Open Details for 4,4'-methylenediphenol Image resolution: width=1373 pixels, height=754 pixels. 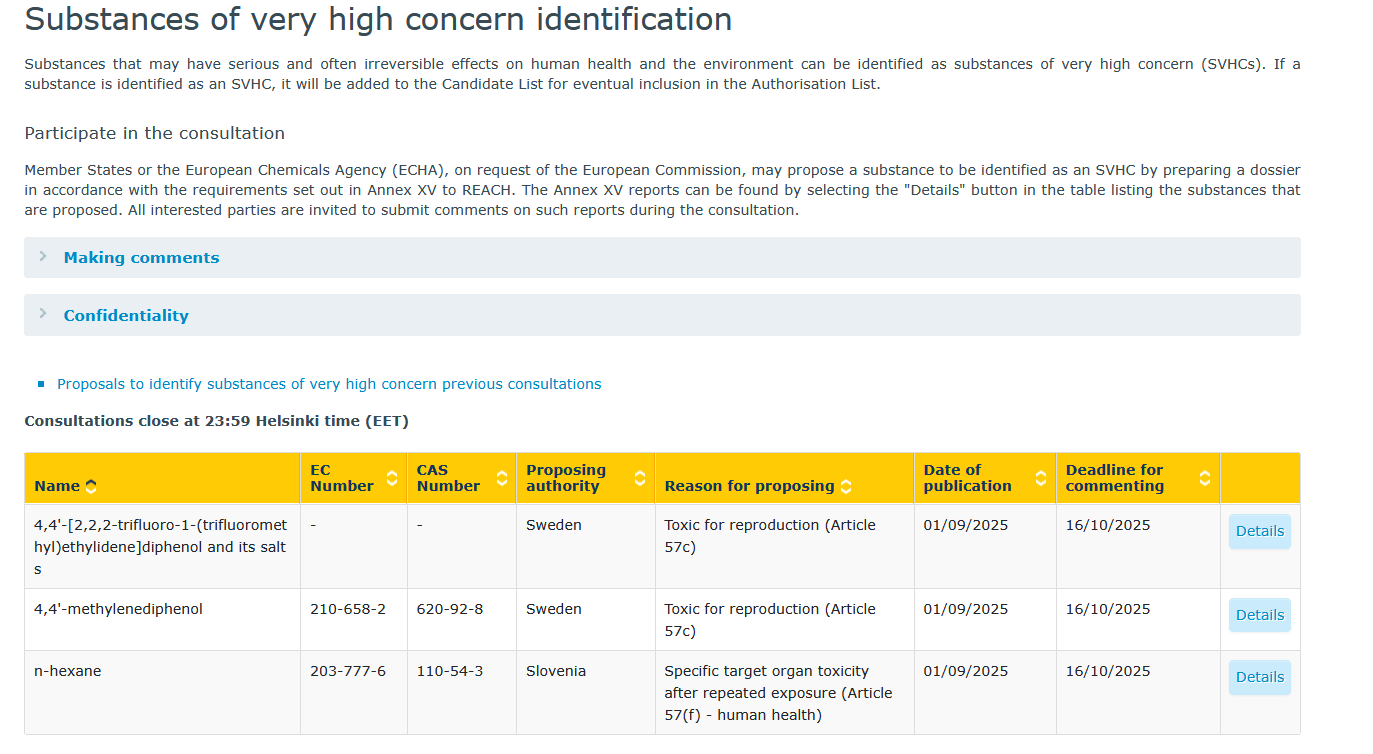click(1260, 615)
